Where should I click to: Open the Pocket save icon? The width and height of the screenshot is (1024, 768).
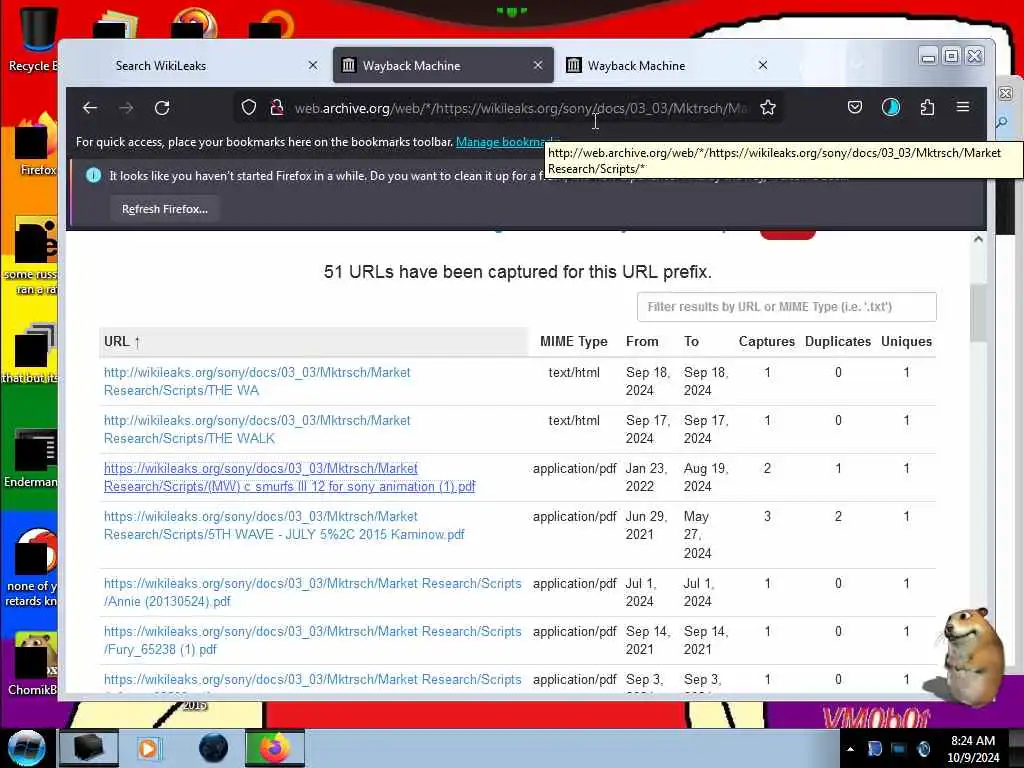(855, 107)
